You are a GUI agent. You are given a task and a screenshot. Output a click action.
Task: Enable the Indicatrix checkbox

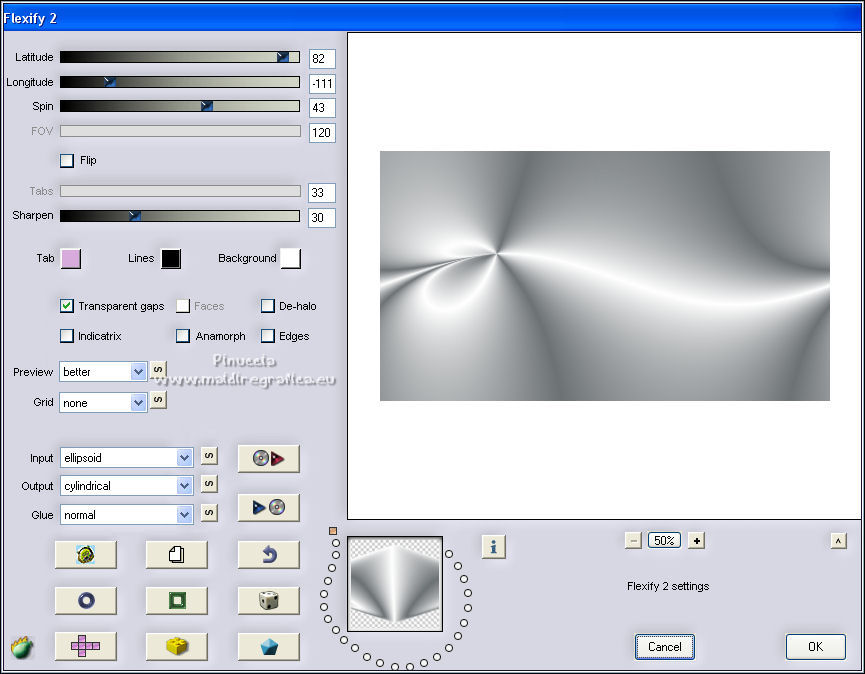point(67,335)
